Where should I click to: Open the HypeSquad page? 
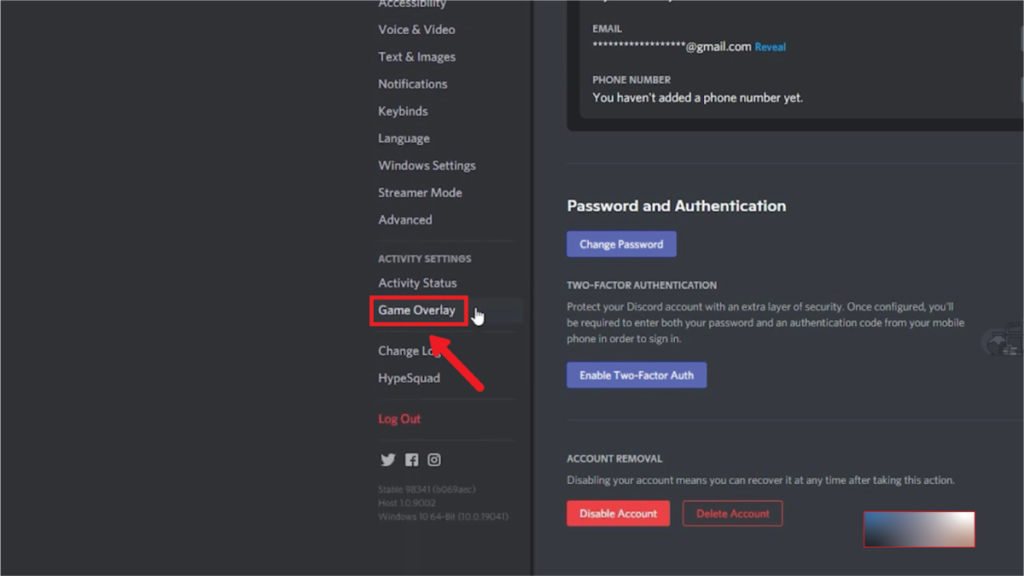(x=409, y=378)
